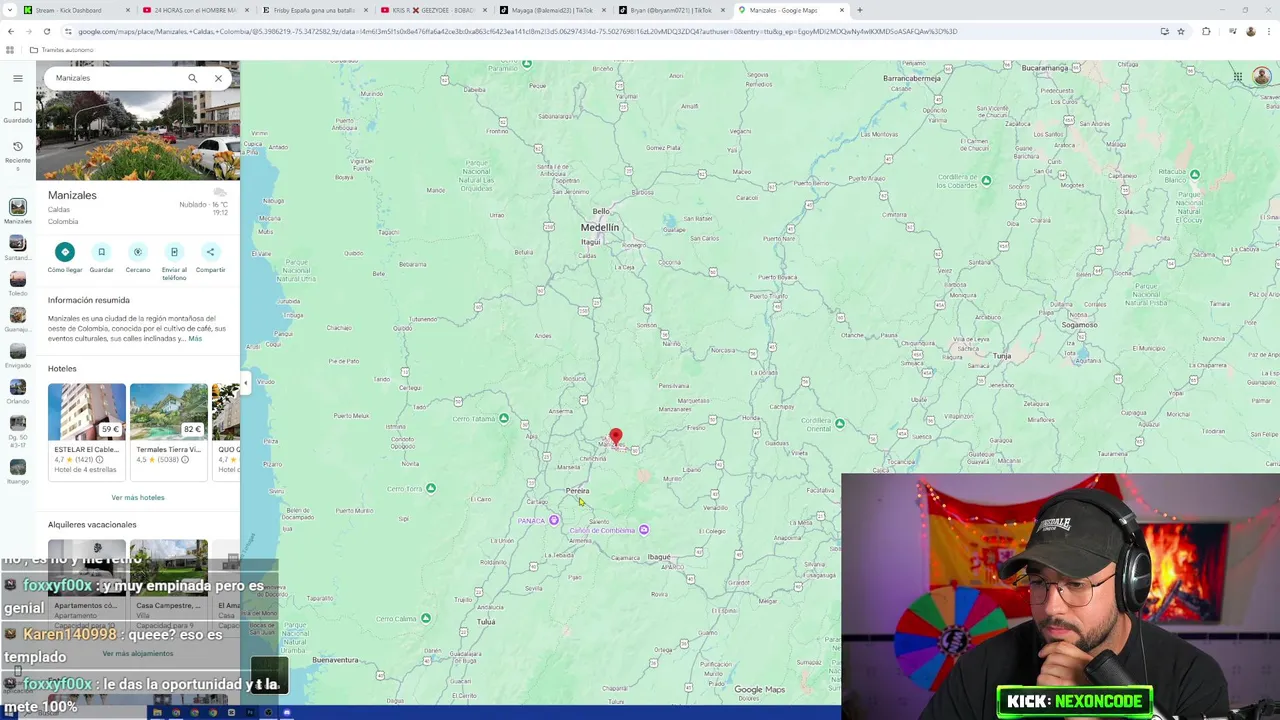Click the browser forward arrow
The width and height of the screenshot is (1280, 720).
pyautogui.click(x=29, y=31)
